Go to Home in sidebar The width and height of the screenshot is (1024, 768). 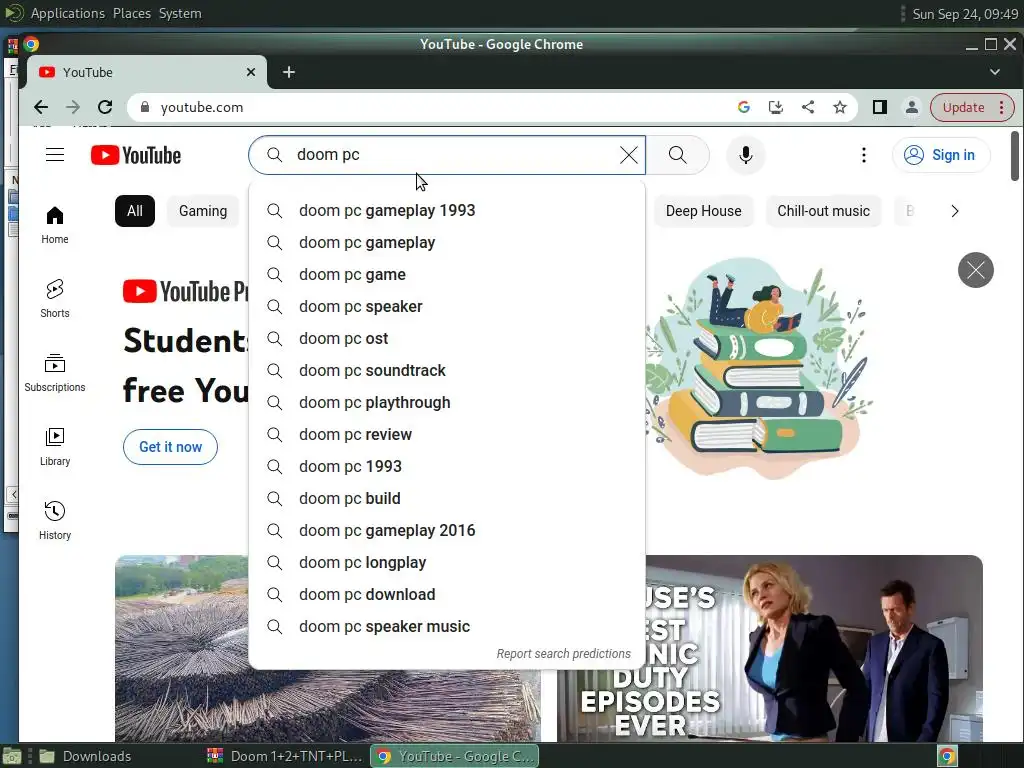(55, 225)
